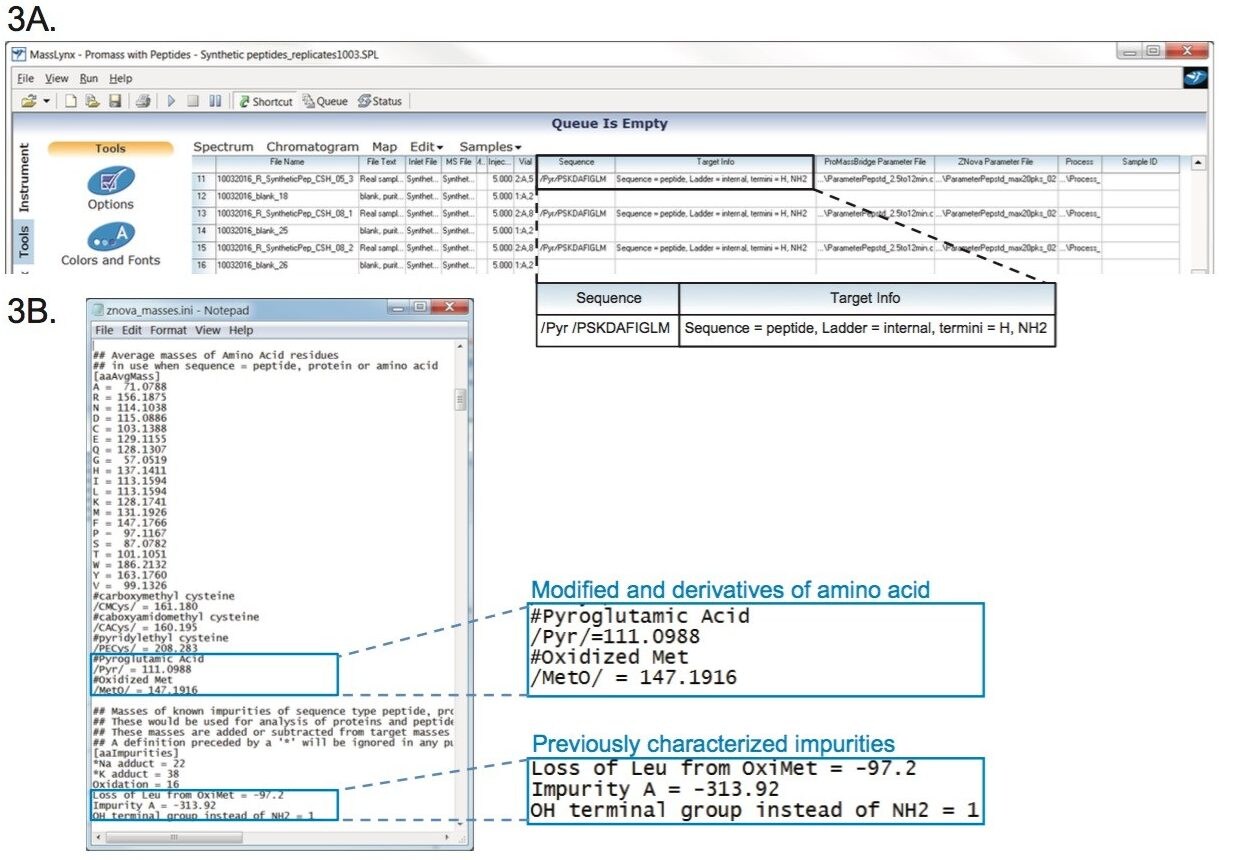This screenshot has width=1233, height=860.
Task: Maximize the znova_masses.ini Notepad window
Action: [x=421, y=308]
